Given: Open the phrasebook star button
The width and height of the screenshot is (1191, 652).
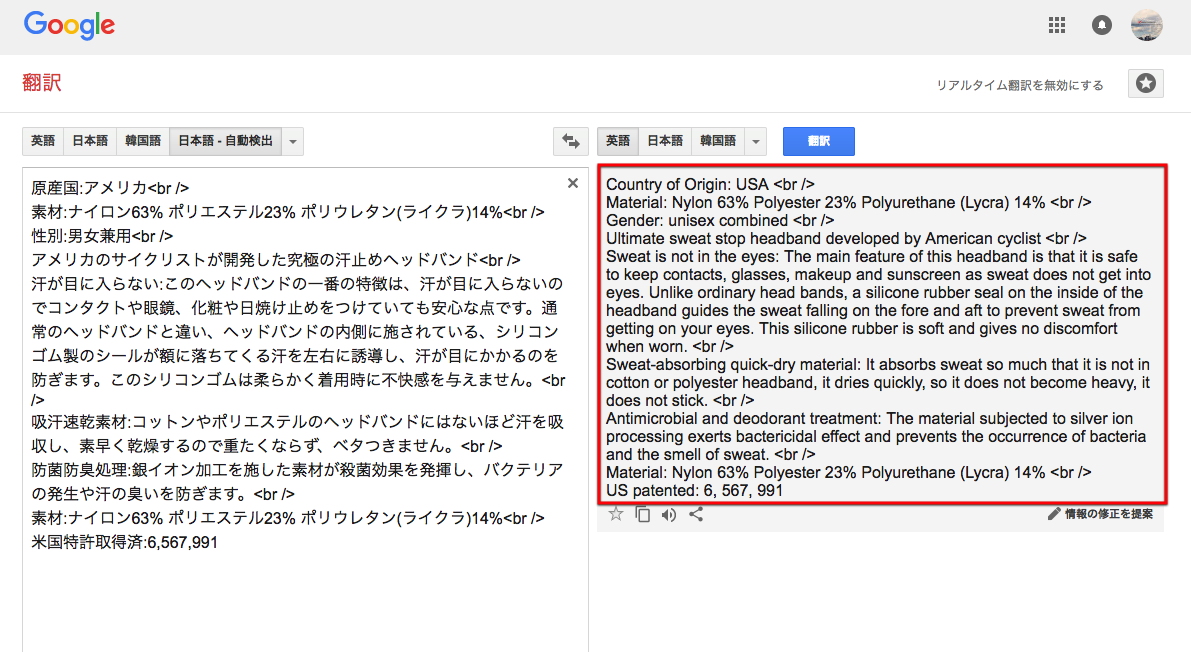Looking at the screenshot, I should click(x=1145, y=84).
